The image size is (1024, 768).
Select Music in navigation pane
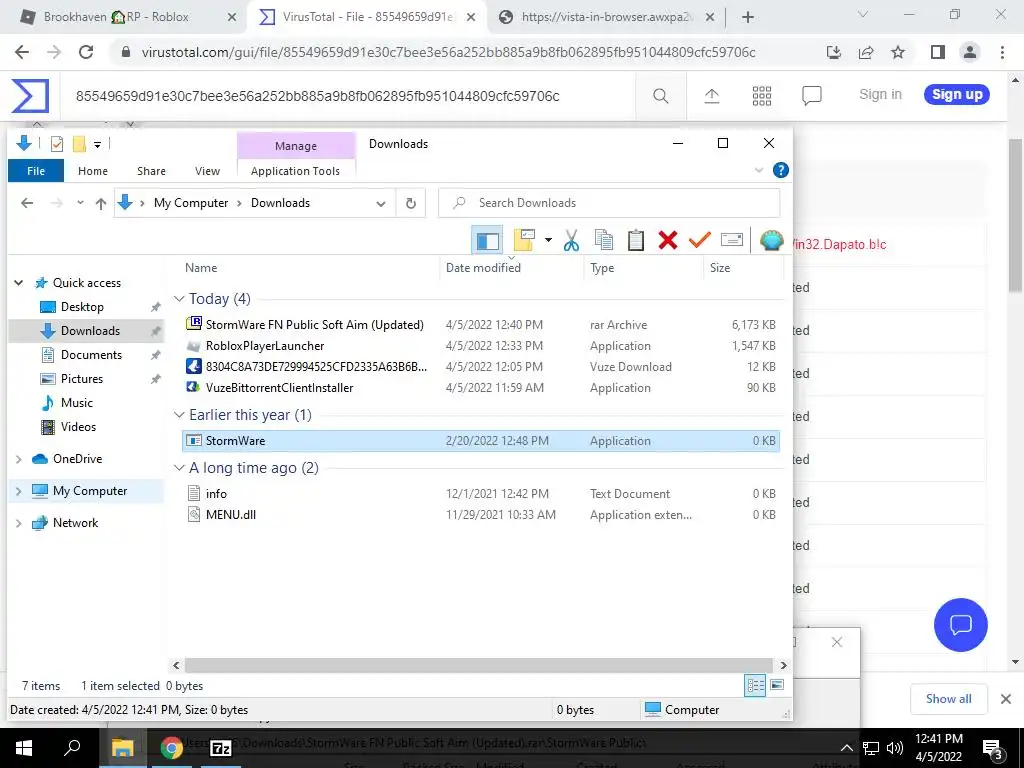coord(76,403)
